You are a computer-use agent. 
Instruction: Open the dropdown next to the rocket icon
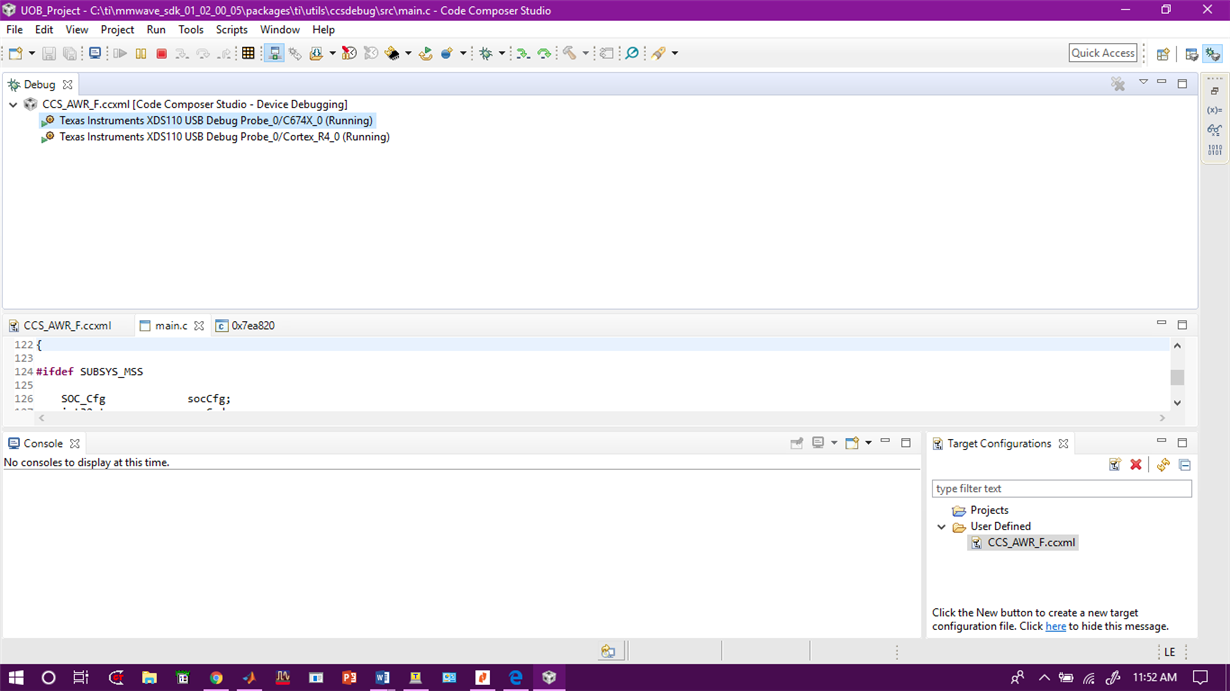[675, 53]
